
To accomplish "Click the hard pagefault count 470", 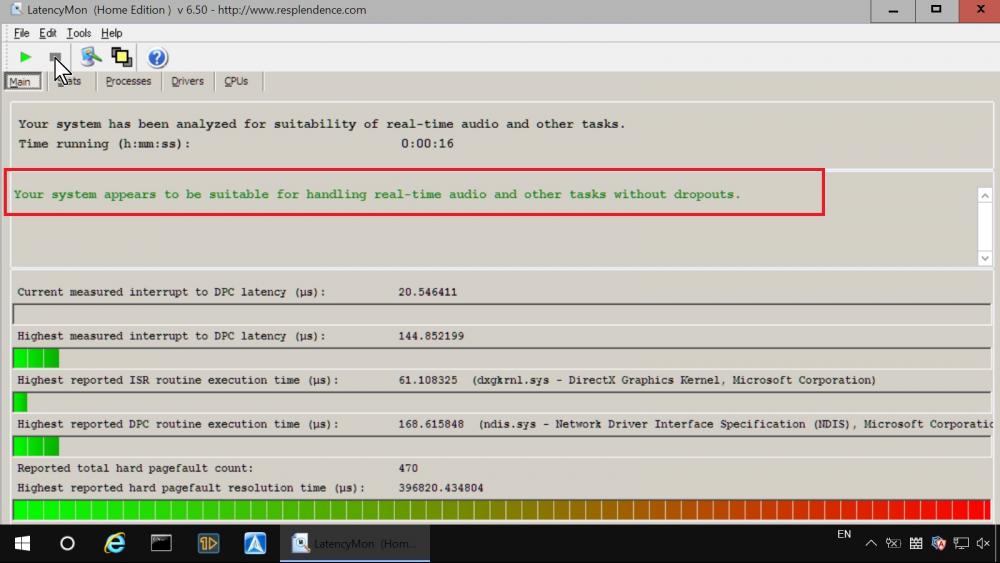I will (x=408, y=468).
